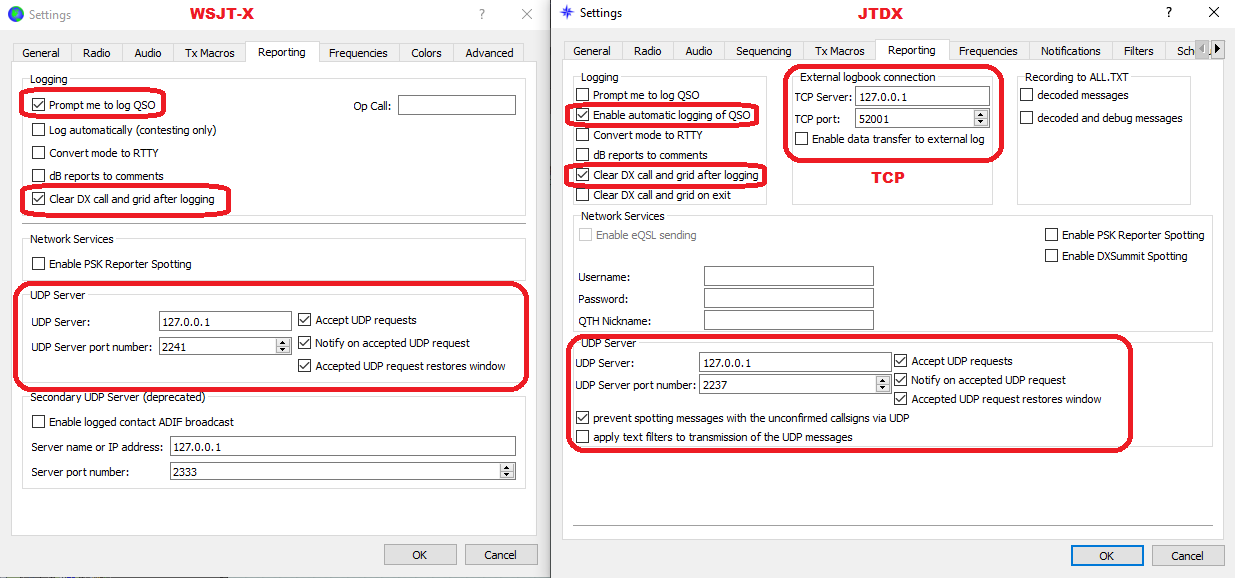Close the JTDX Settings window
Viewport: 1235px width, 578px height.
(1213, 13)
